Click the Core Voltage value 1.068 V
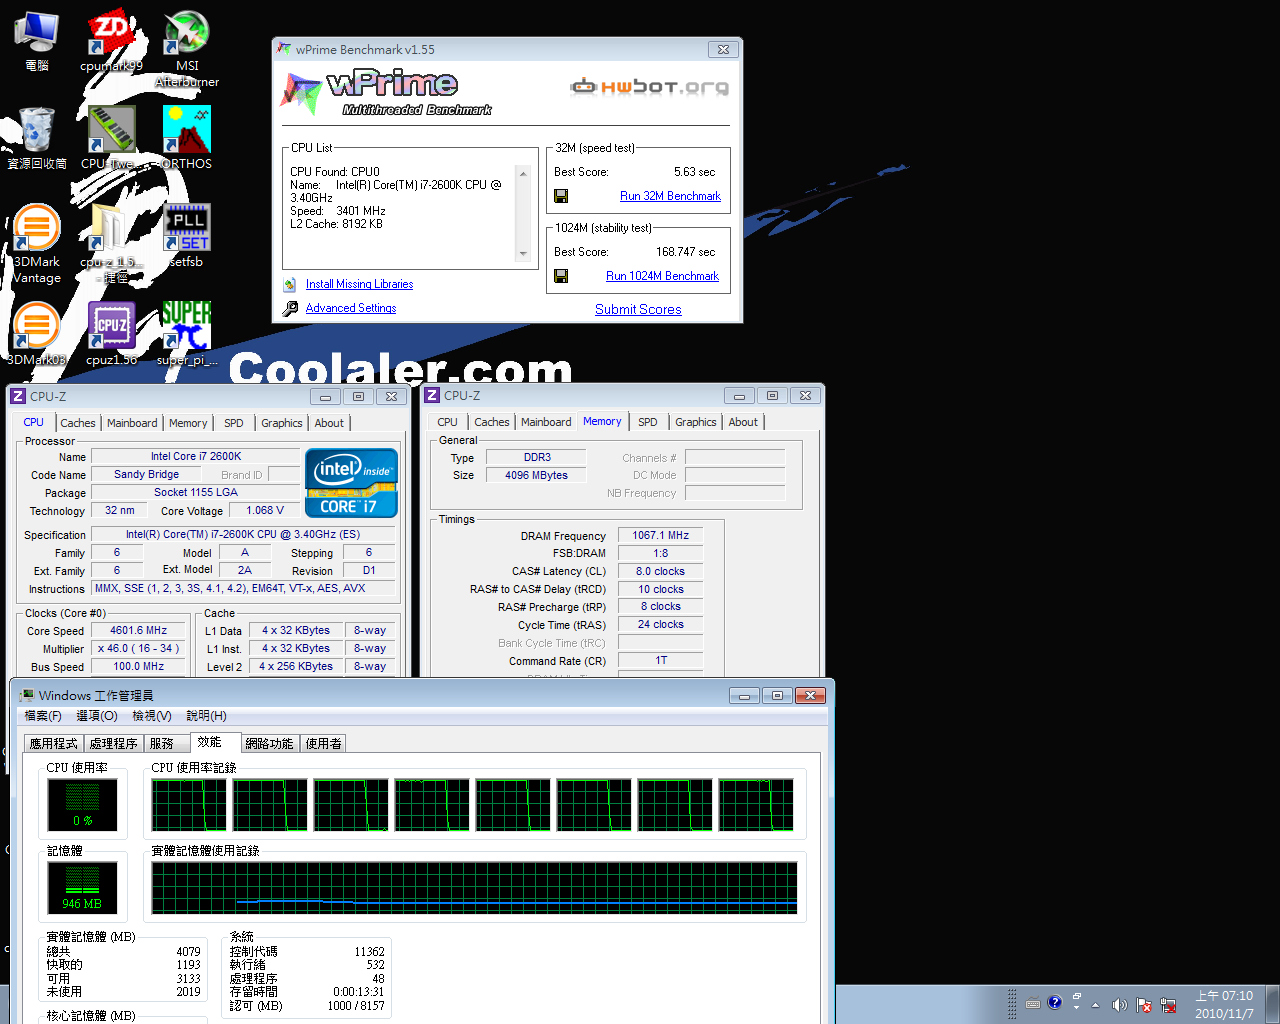Screen dimensions: 1280x1024 coord(265,510)
